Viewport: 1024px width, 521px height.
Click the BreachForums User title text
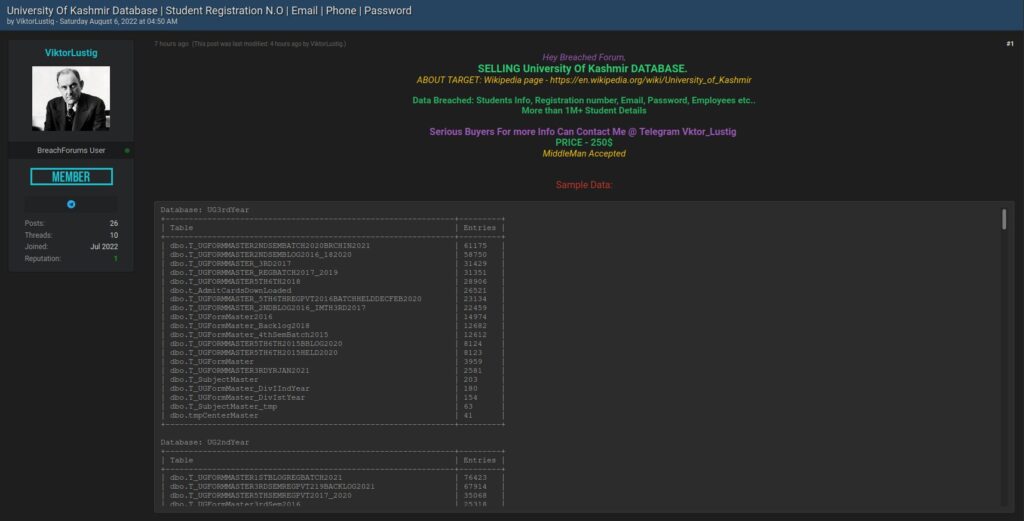pos(71,151)
